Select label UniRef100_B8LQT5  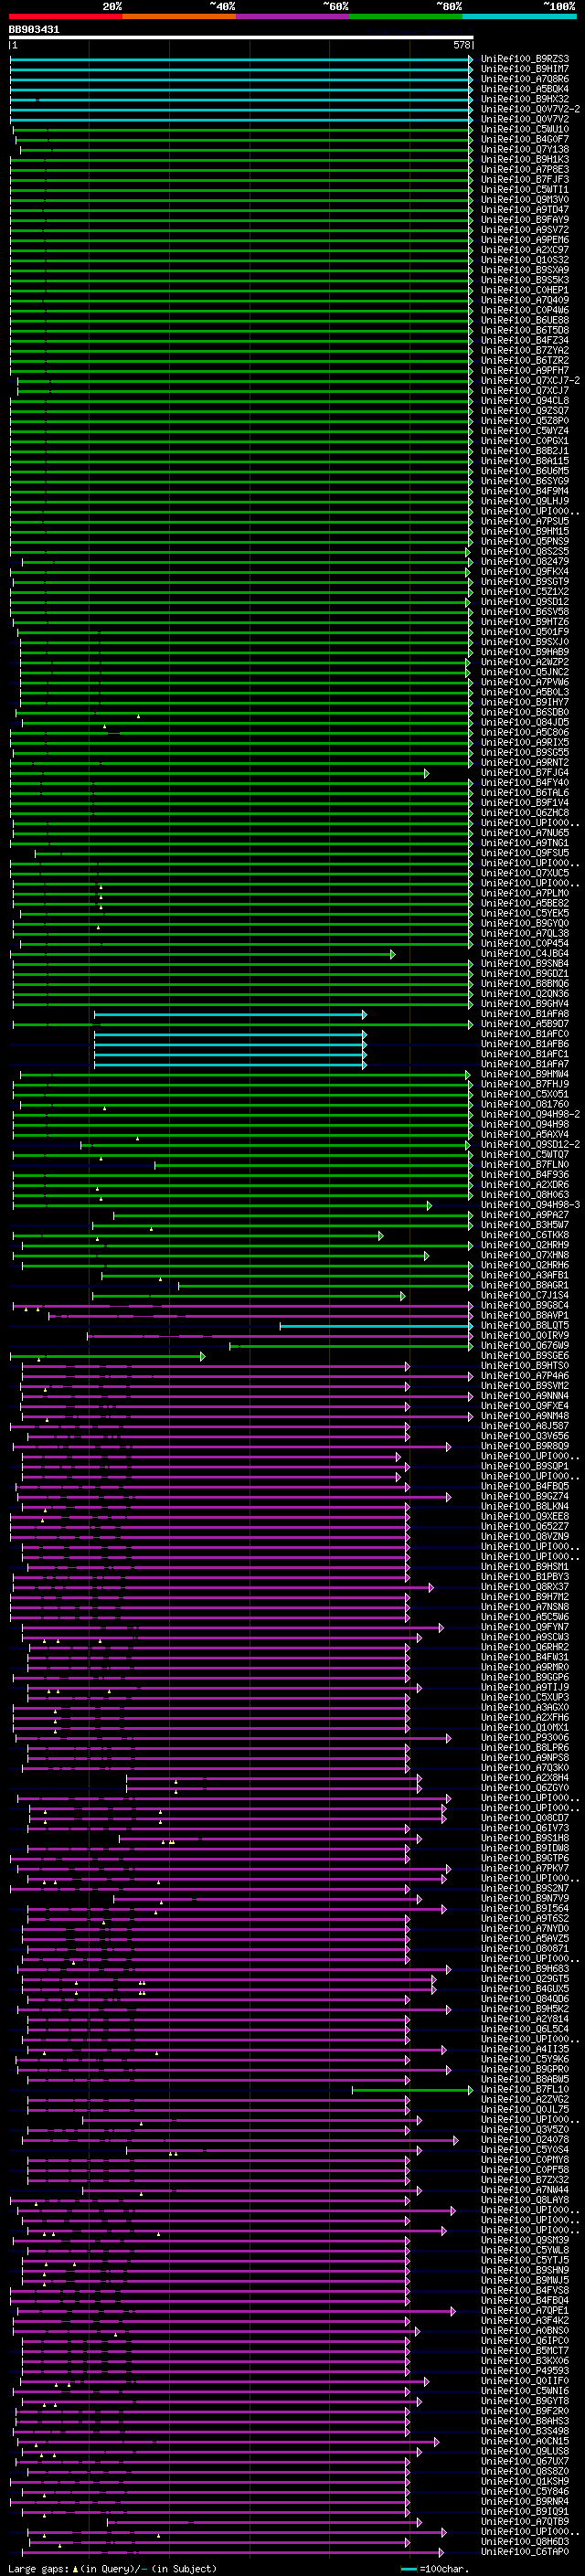525,1325
